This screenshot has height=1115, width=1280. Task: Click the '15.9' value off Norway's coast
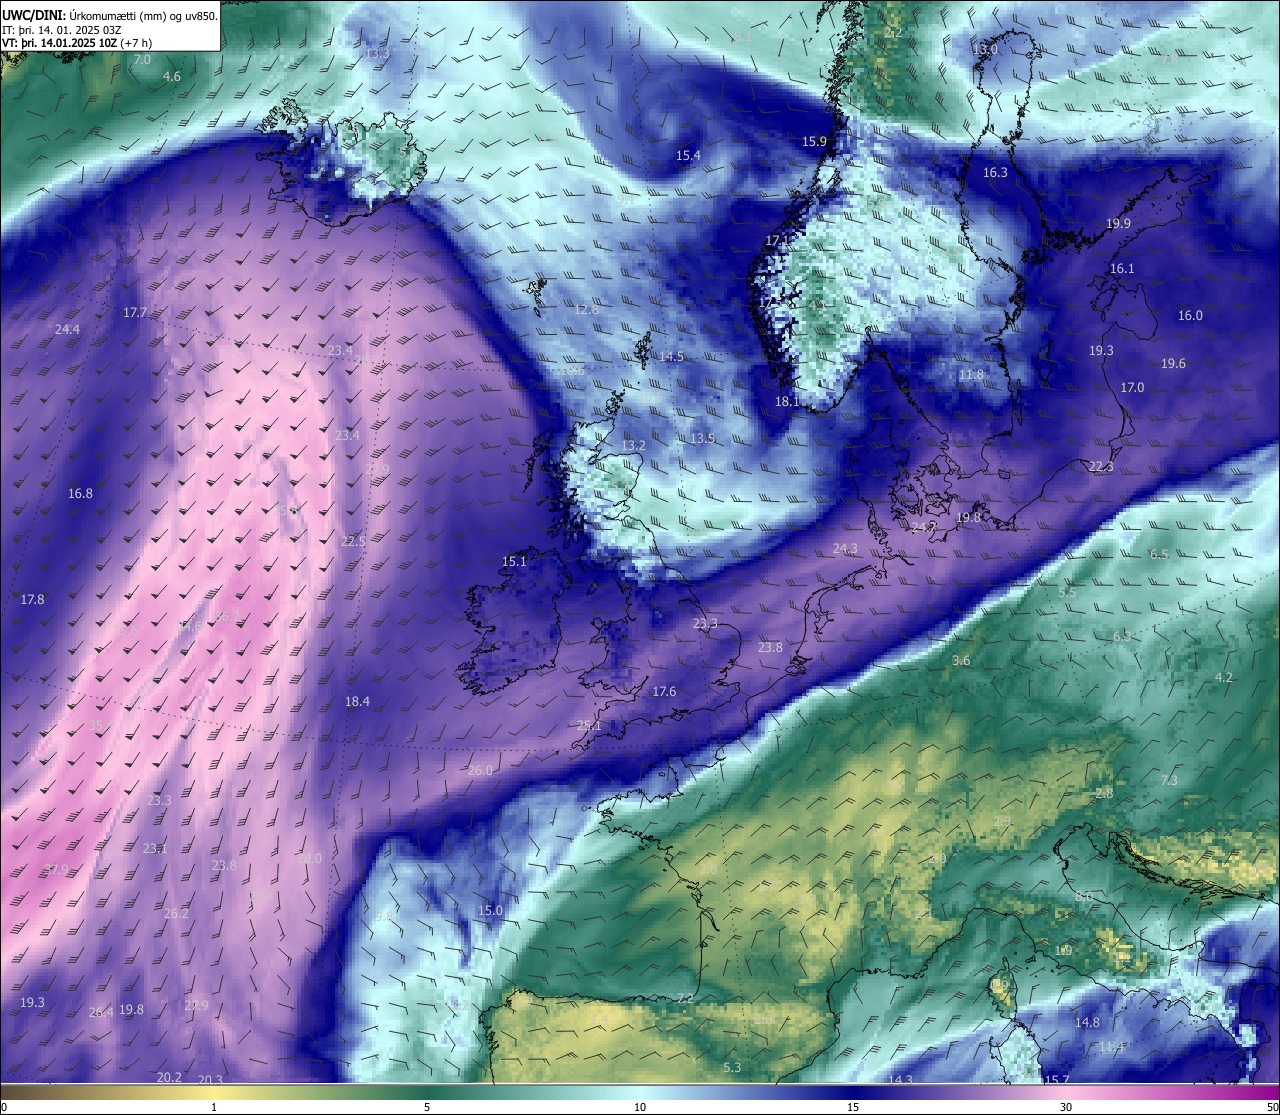[x=814, y=141]
